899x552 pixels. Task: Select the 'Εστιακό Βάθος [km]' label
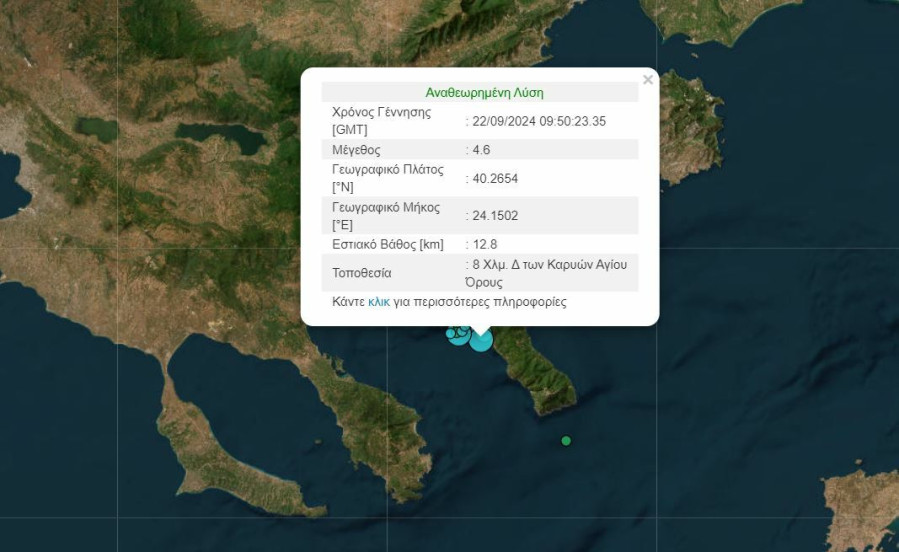point(387,244)
